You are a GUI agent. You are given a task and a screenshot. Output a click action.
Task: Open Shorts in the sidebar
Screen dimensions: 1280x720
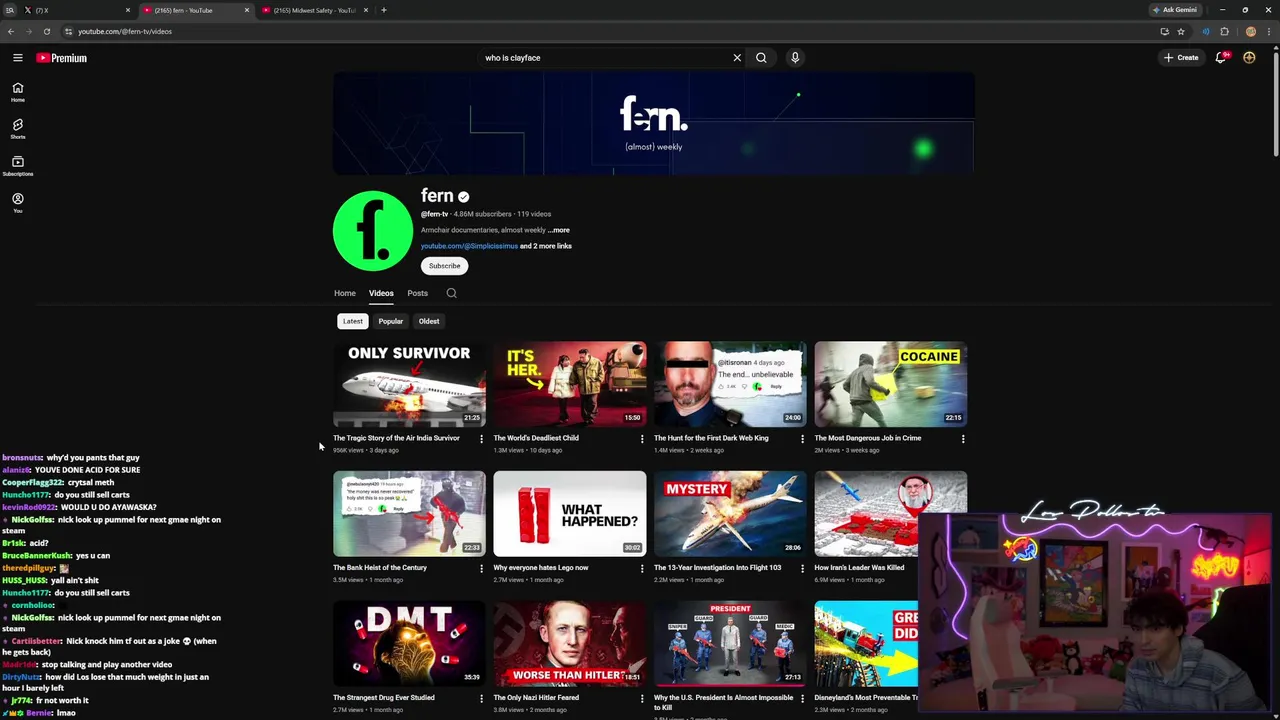click(17, 129)
